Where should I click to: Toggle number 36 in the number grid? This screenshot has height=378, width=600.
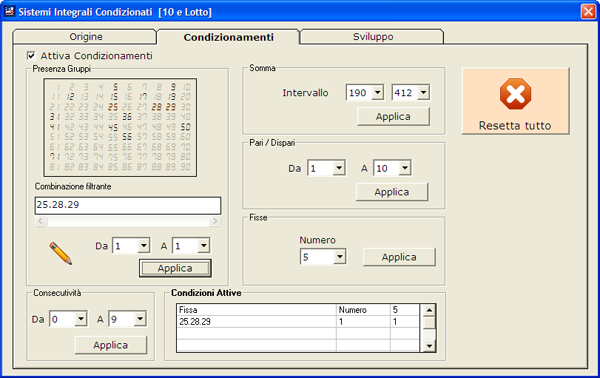tap(127, 117)
